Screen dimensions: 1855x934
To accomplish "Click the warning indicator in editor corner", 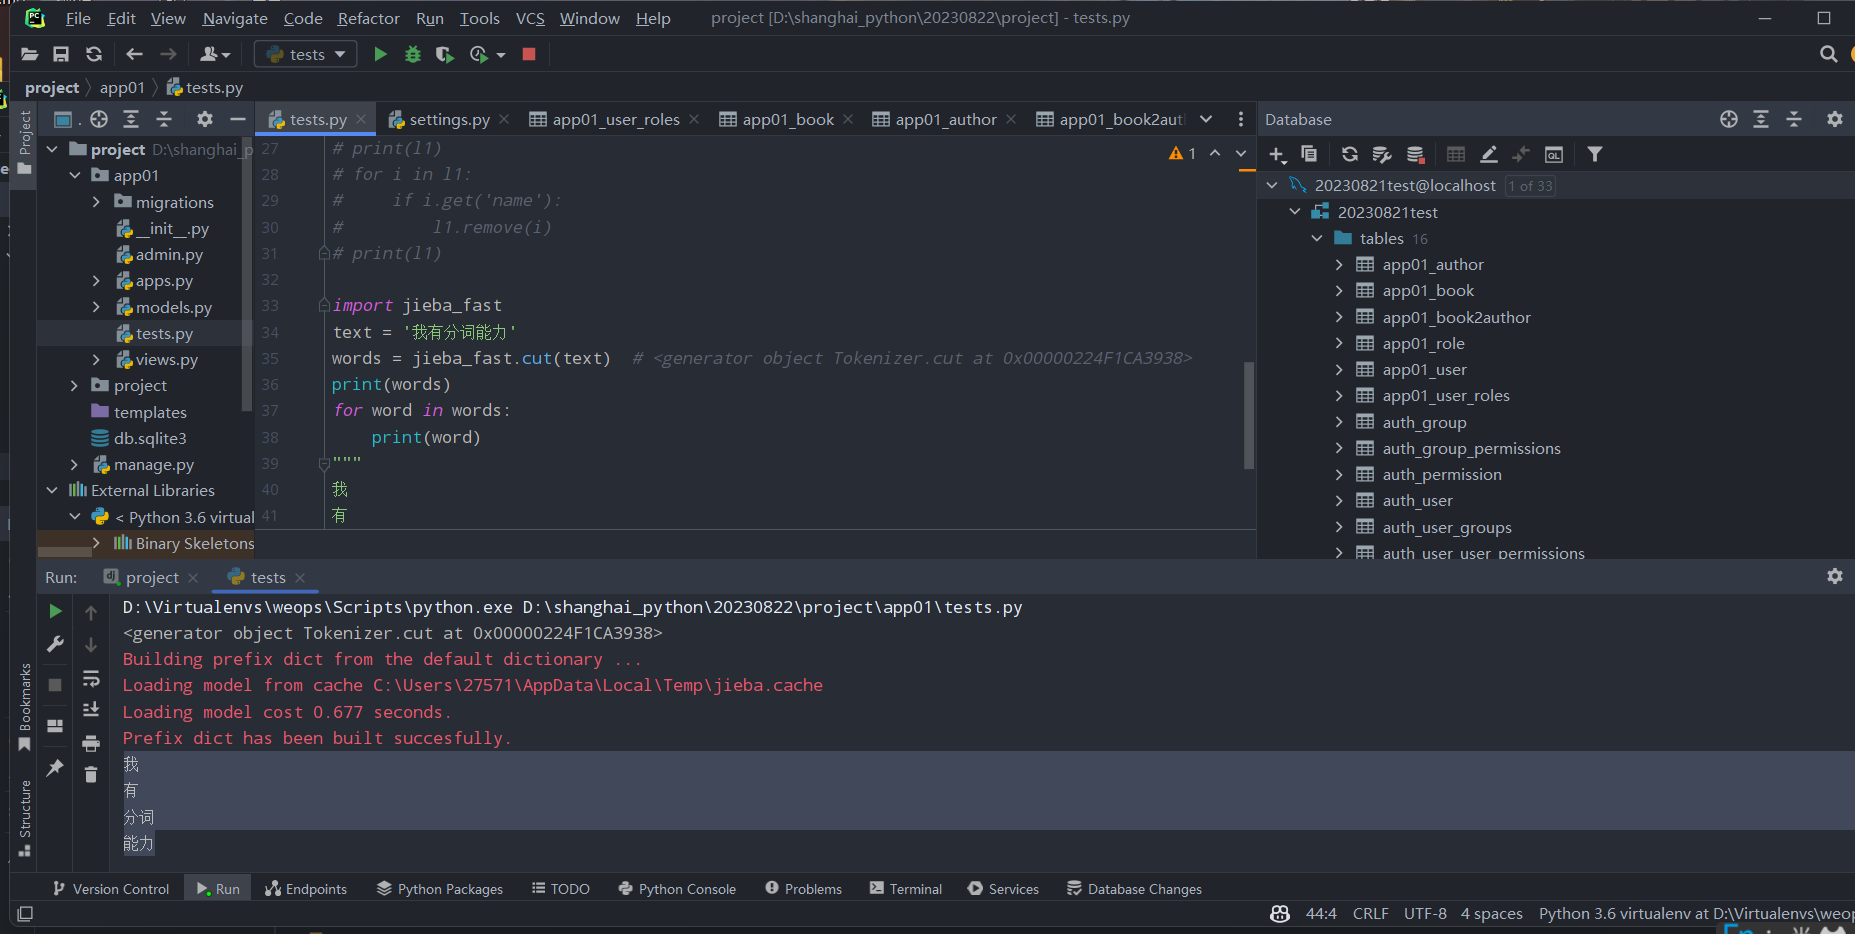I will pyautogui.click(x=1182, y=153).
